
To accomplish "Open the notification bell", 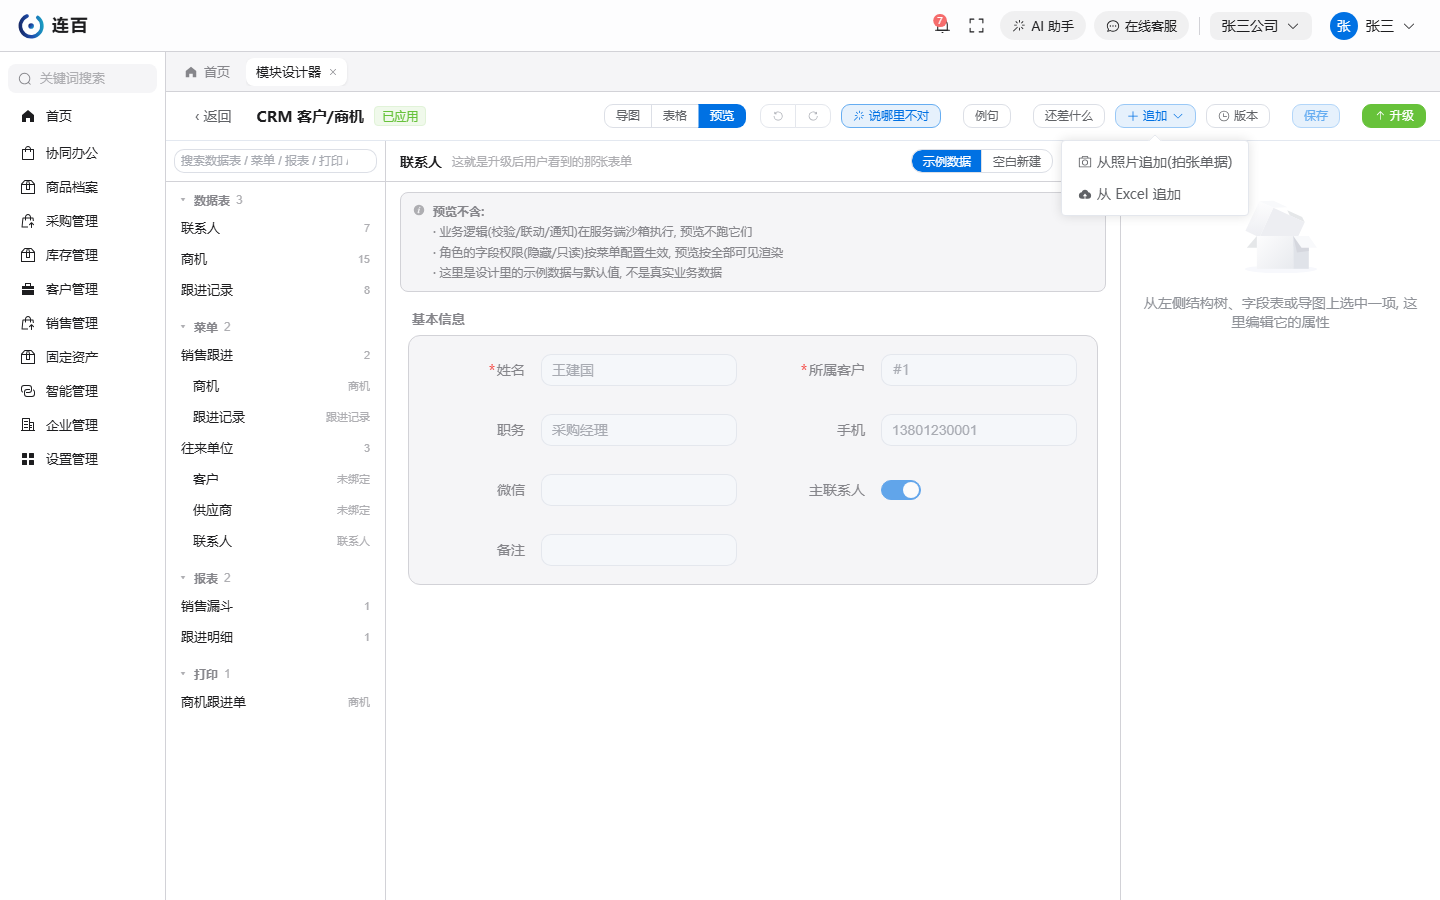I will [941, 25].
